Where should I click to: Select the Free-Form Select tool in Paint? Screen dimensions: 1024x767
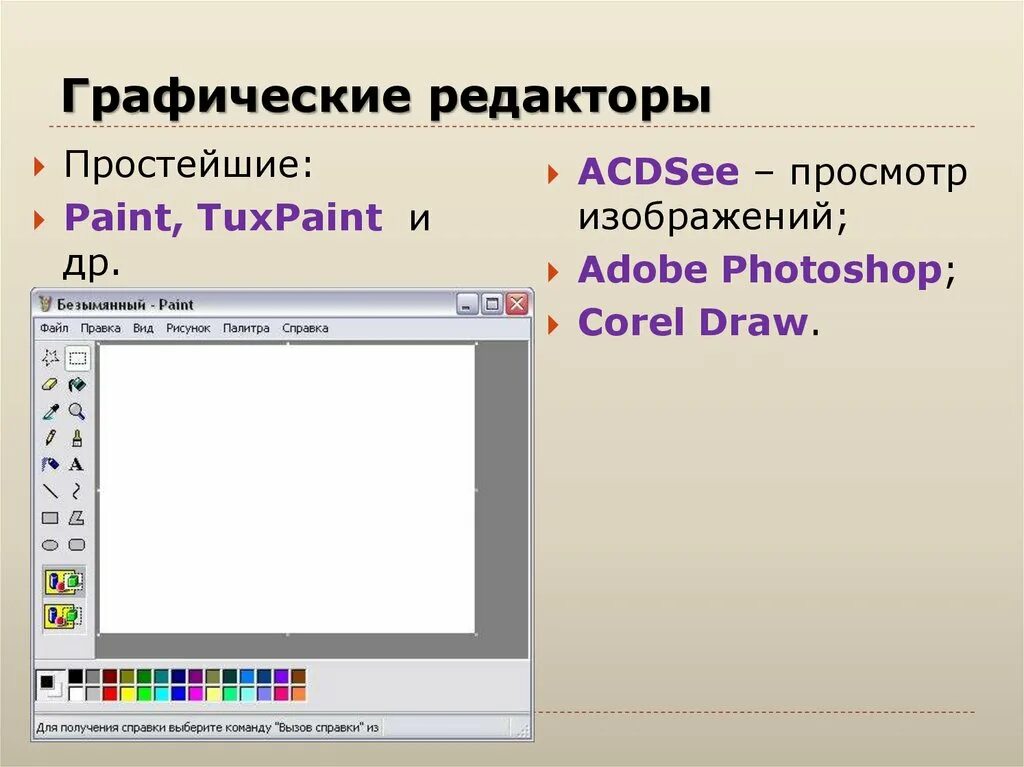click(x=50, y=357)
